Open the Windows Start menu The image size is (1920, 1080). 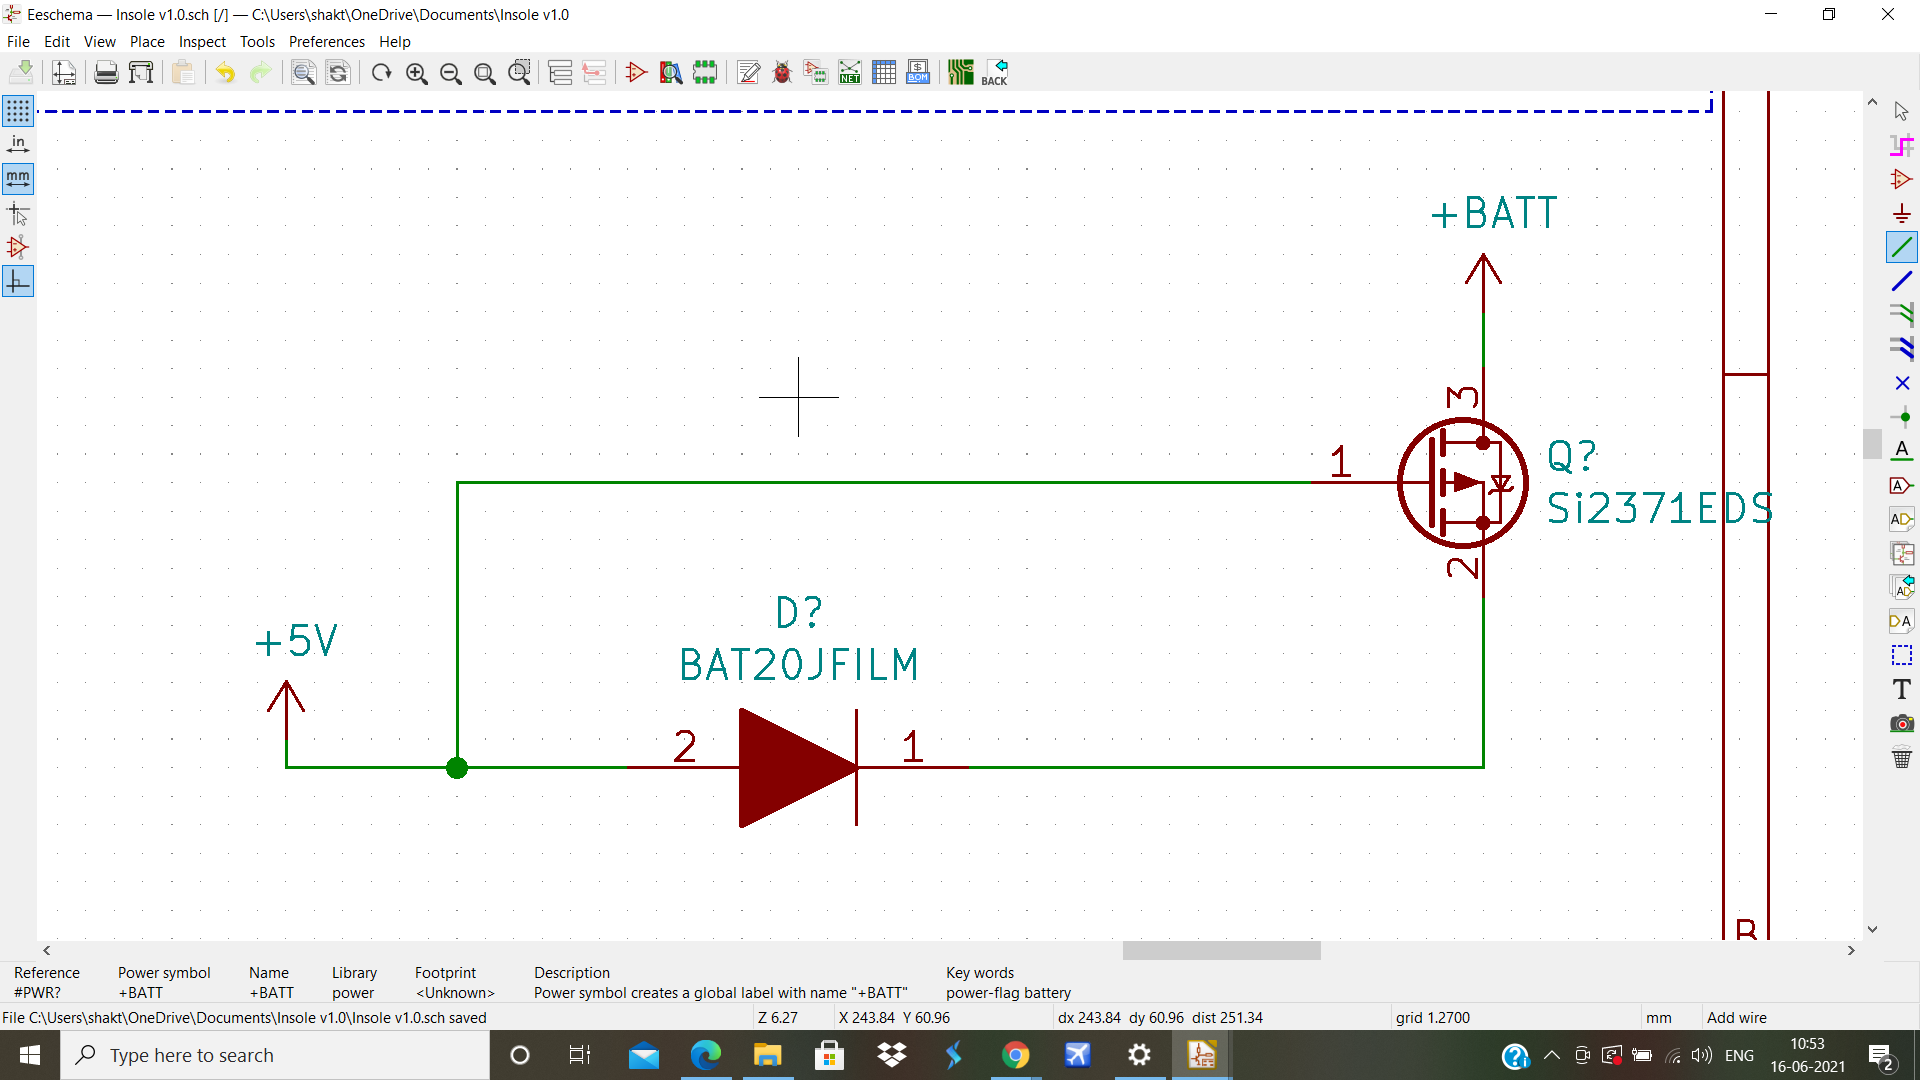30,1055
